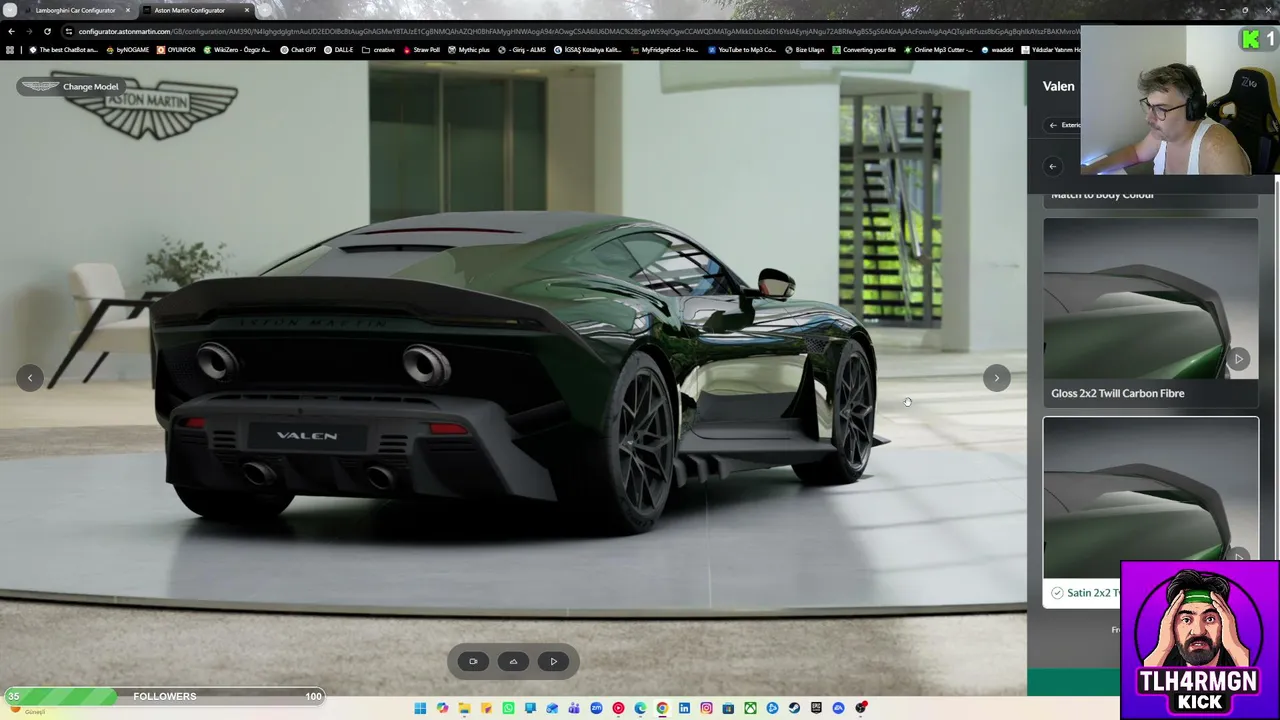Close the Aston Martin Configurator tab
1280x720 pixels.
(247, 10)
